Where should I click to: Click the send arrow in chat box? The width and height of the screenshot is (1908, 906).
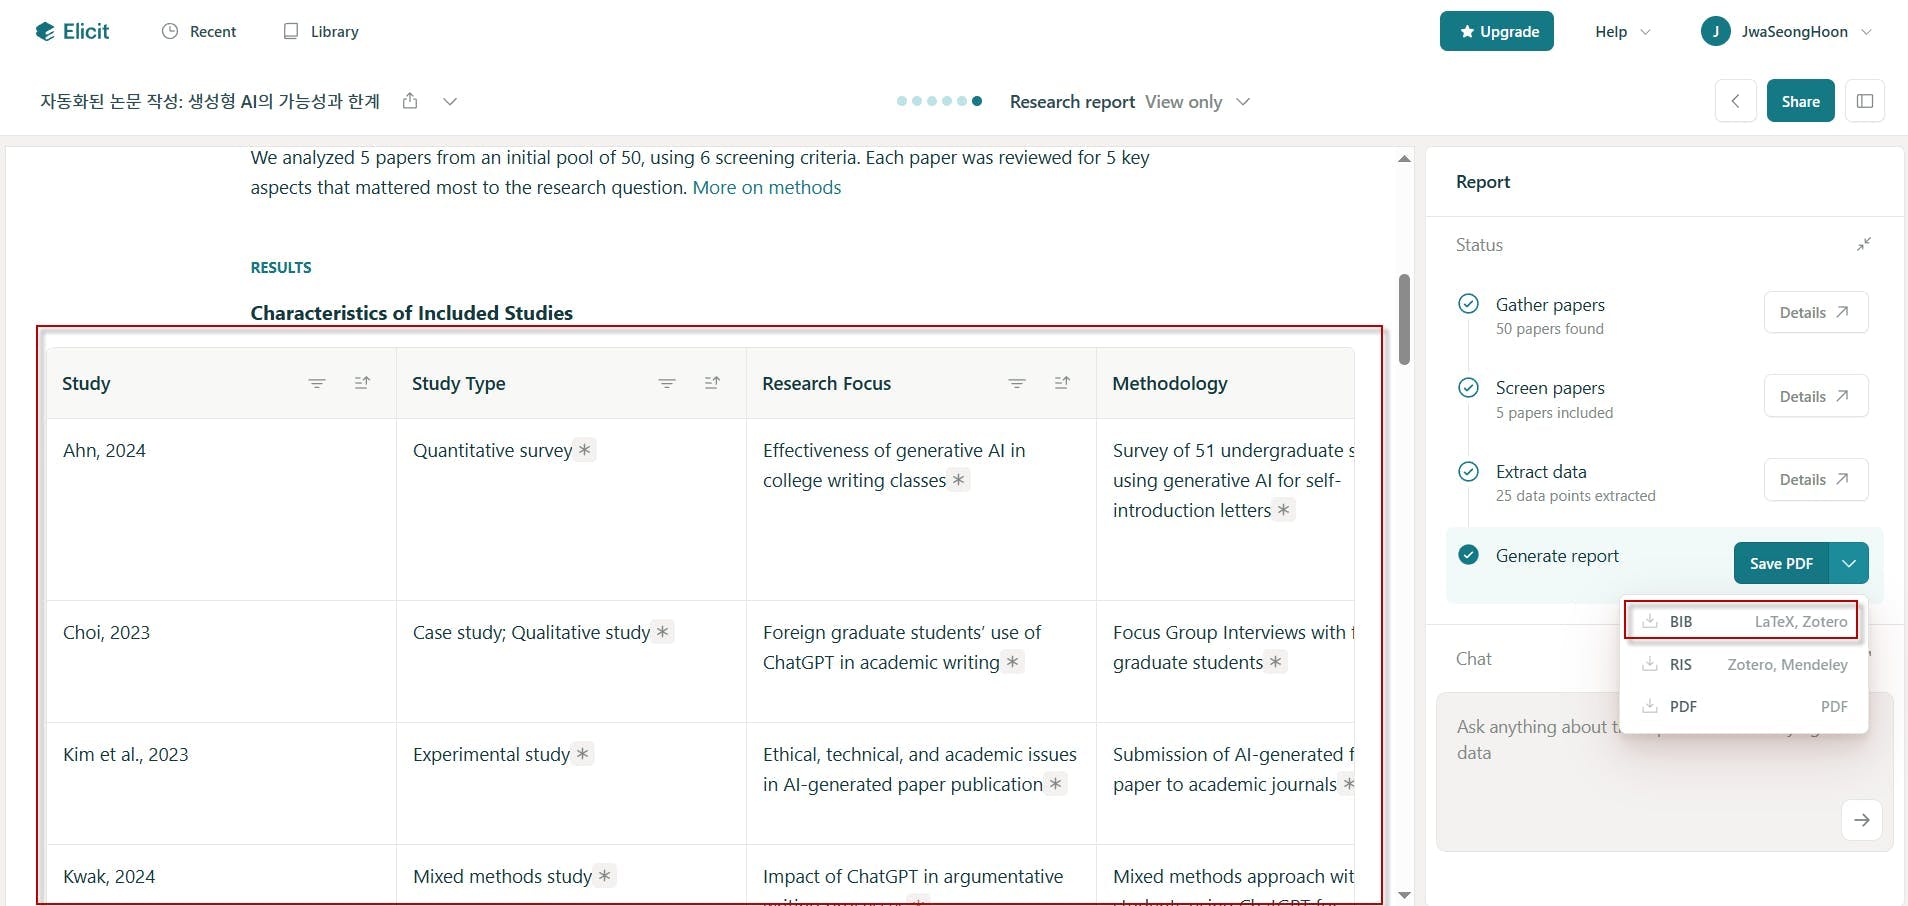tap(1861, 820)
